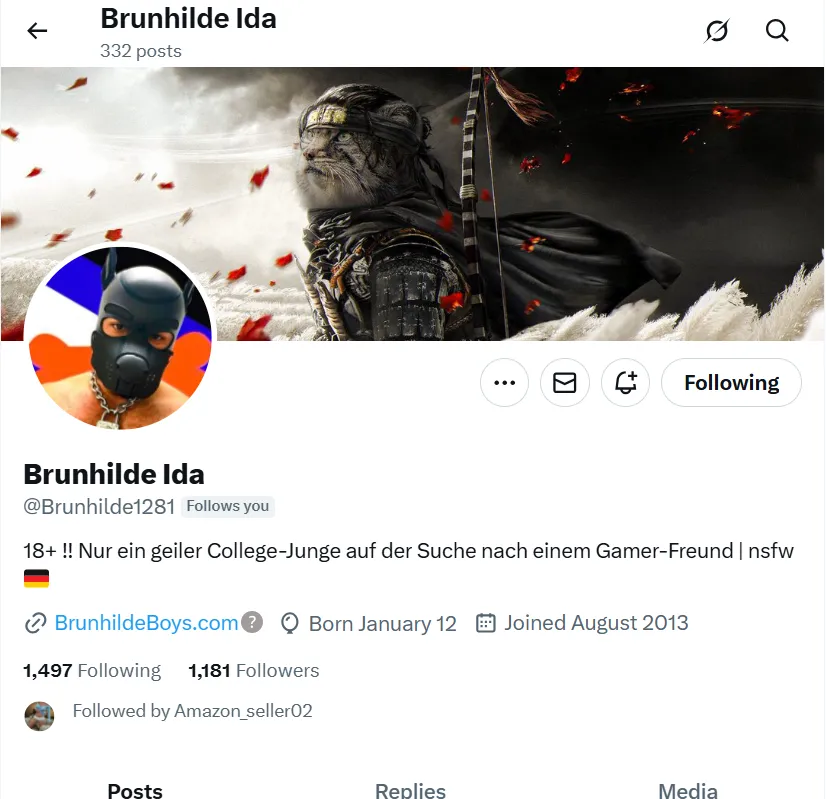Switch to the Media tab
The image size is (826, 799).
[x=687, y=790]
